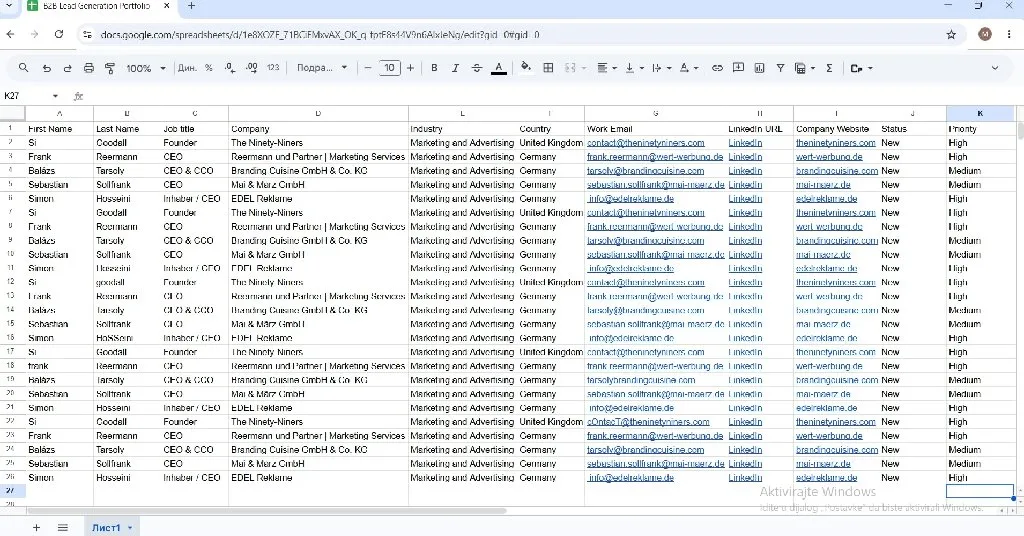Open the browser tab search chevron

[9, 6]
